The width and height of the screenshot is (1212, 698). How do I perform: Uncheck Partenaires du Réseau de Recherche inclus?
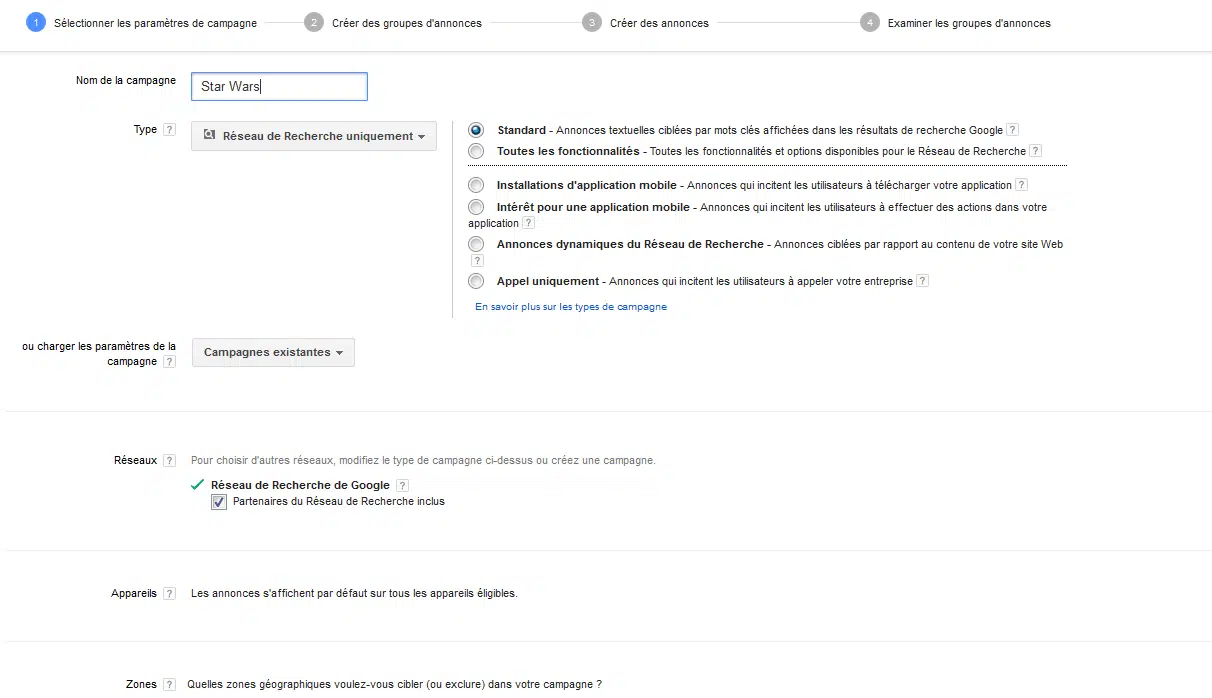tap(219, 502)
